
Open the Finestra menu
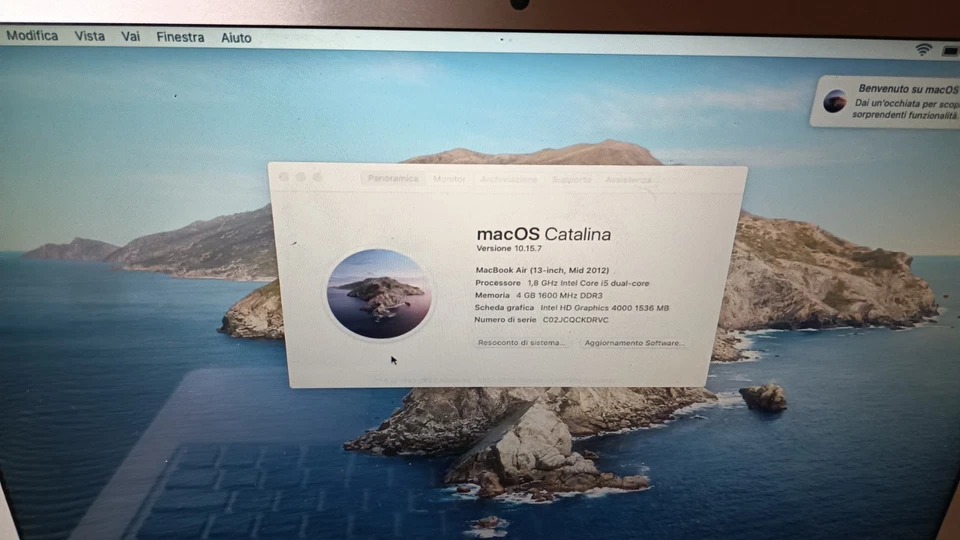[x=180, y=37]
